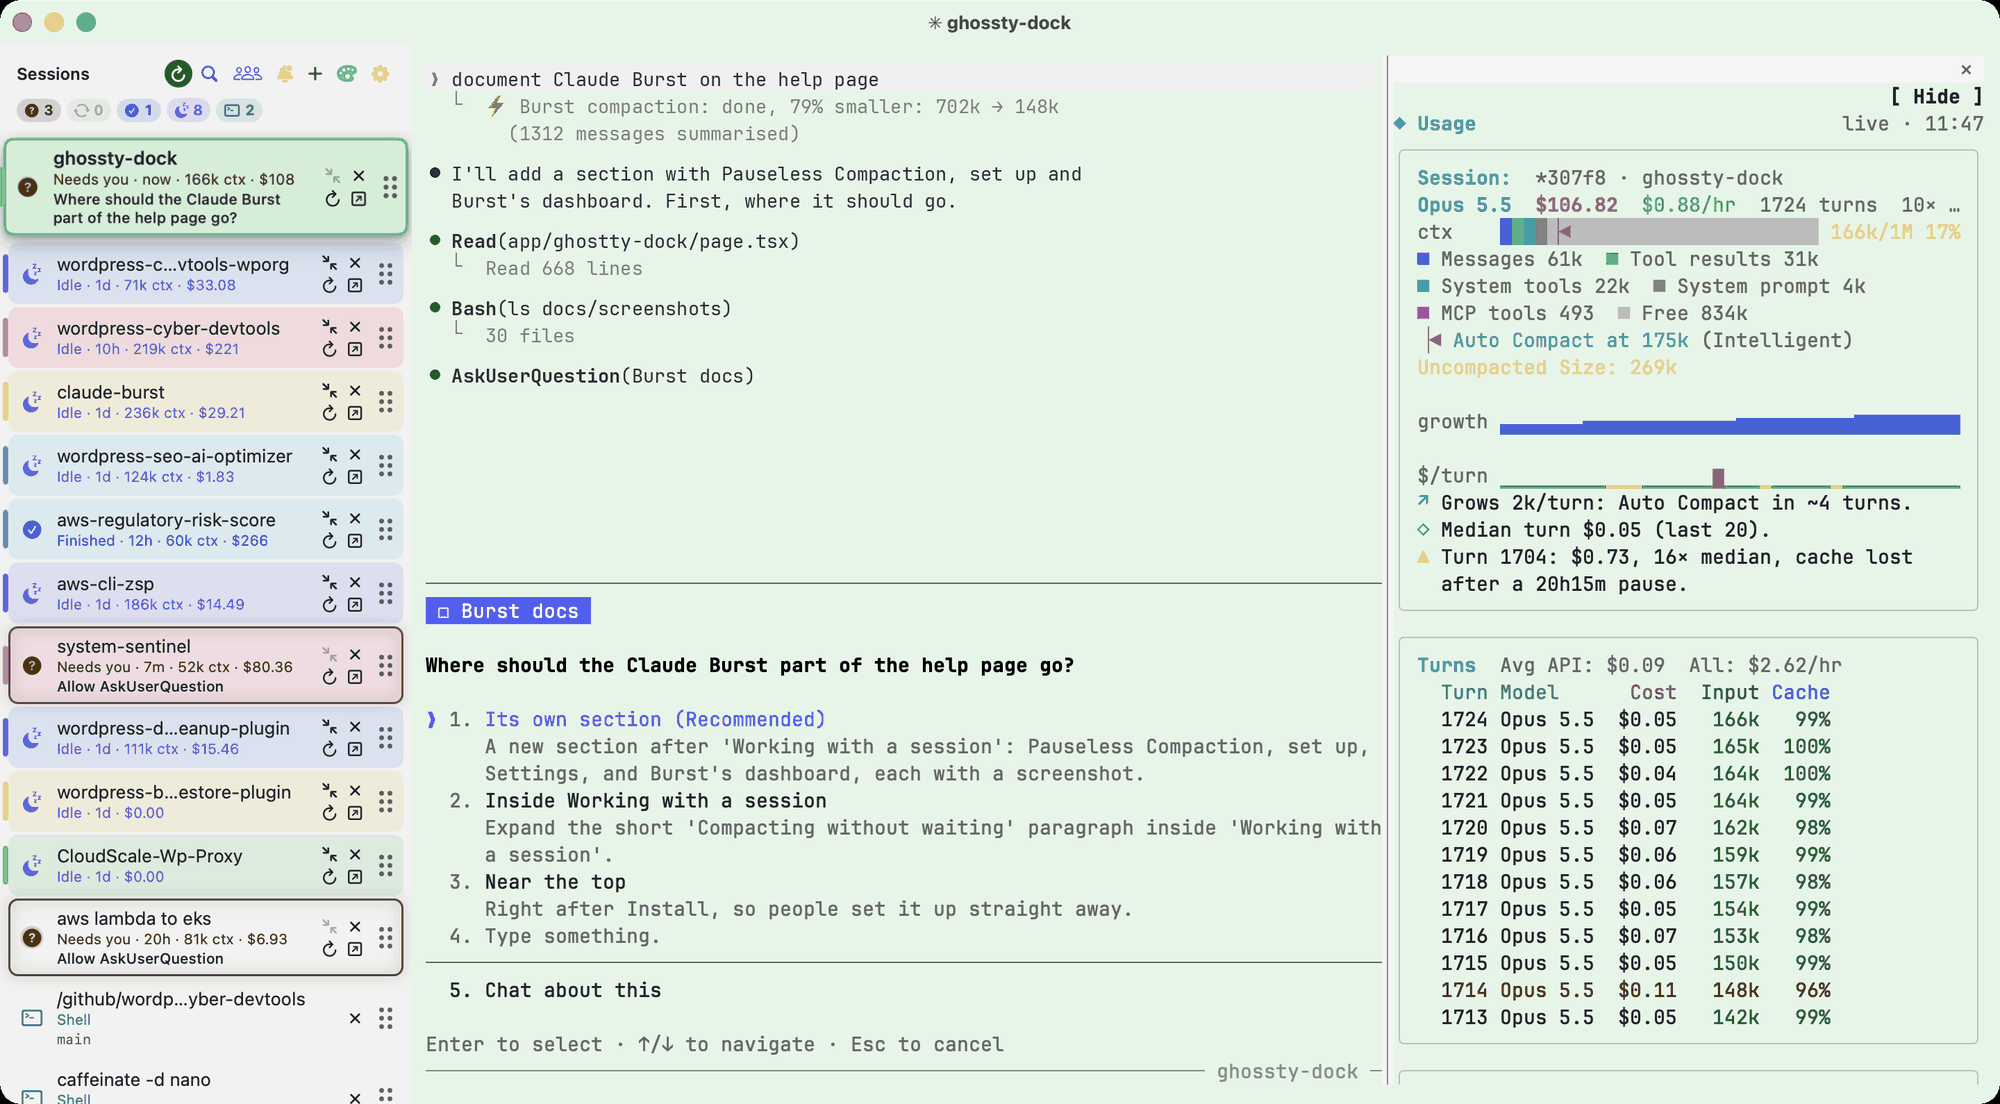Click the Burst docs tab header
The height and width of the screenshot is (1104, 2000).
[508, 611]
